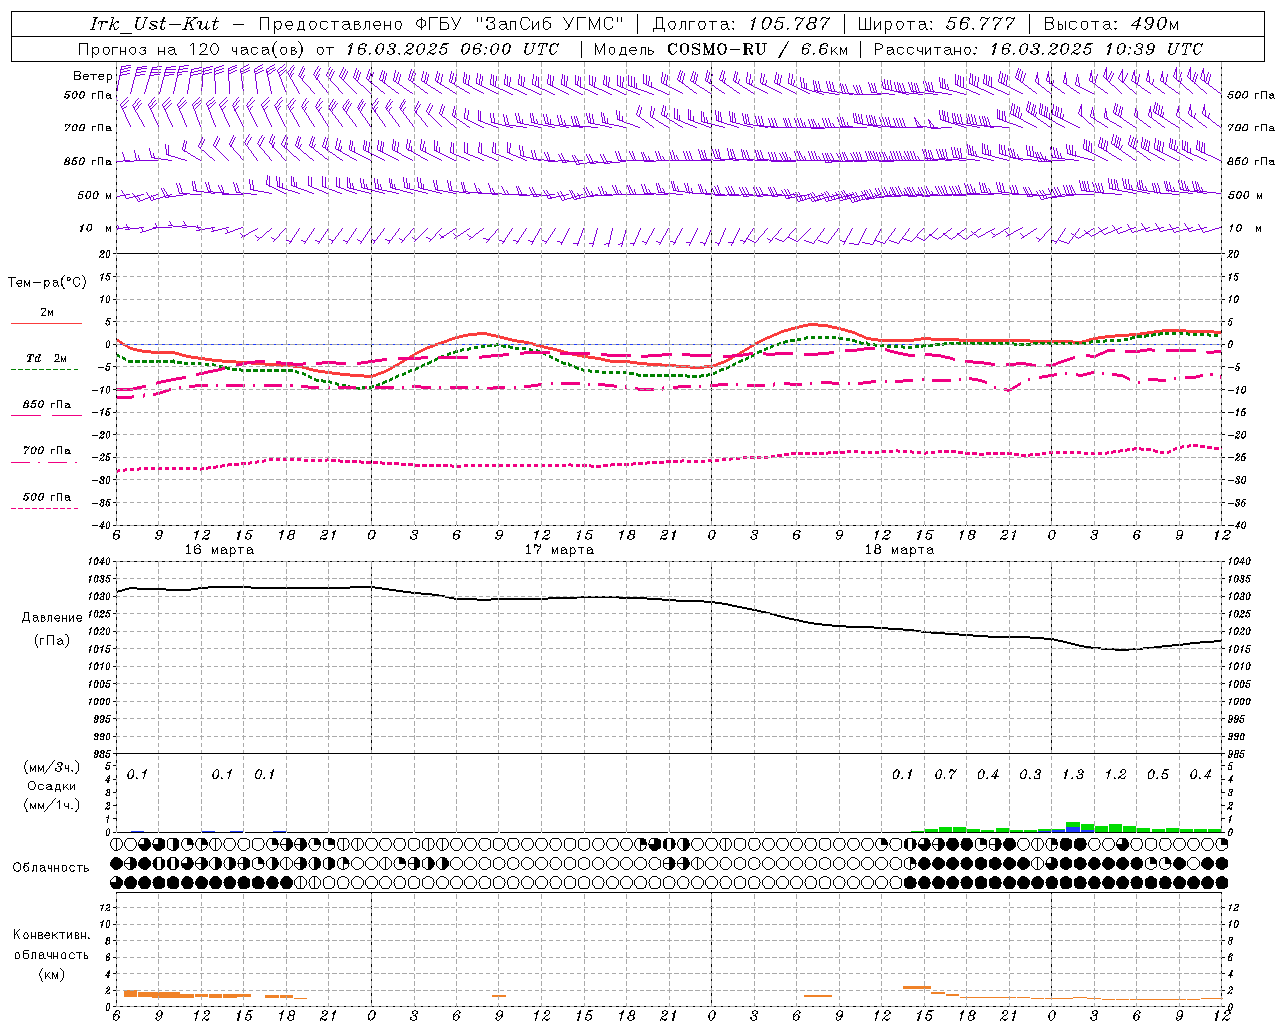Click the Осадки precipitation label
This screenshot has height=1024, width=1280.
click(52, 786)
